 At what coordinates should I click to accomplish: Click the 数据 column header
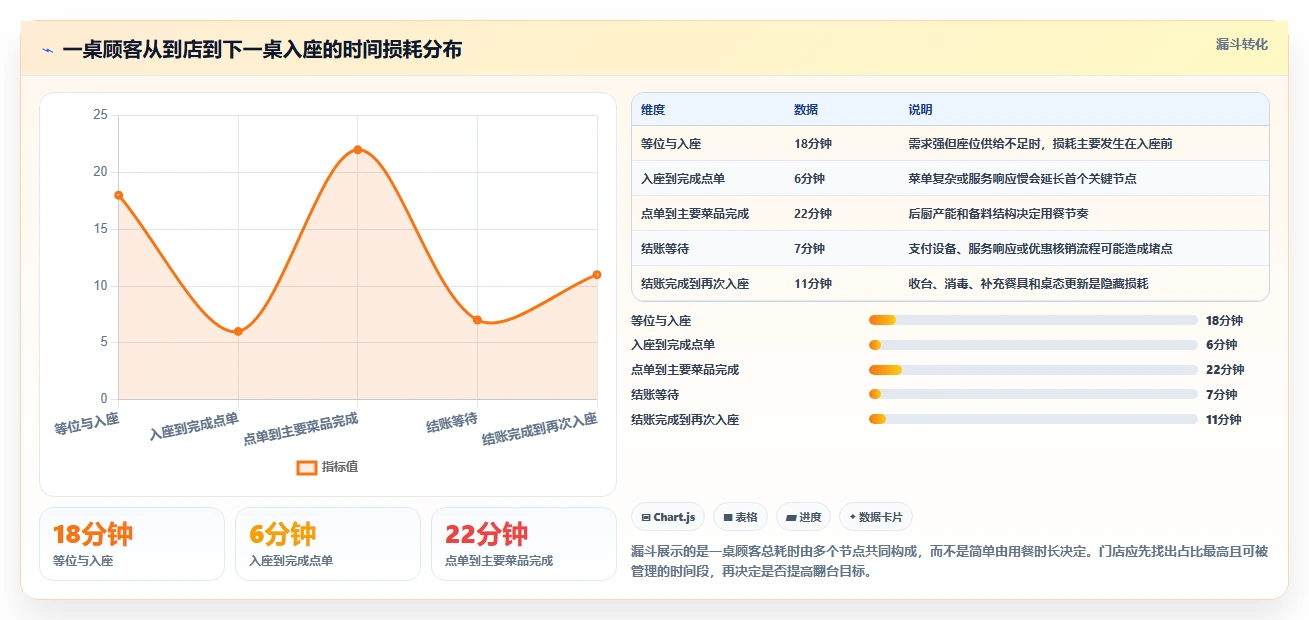pyautogui.click(x=806, y=110)
